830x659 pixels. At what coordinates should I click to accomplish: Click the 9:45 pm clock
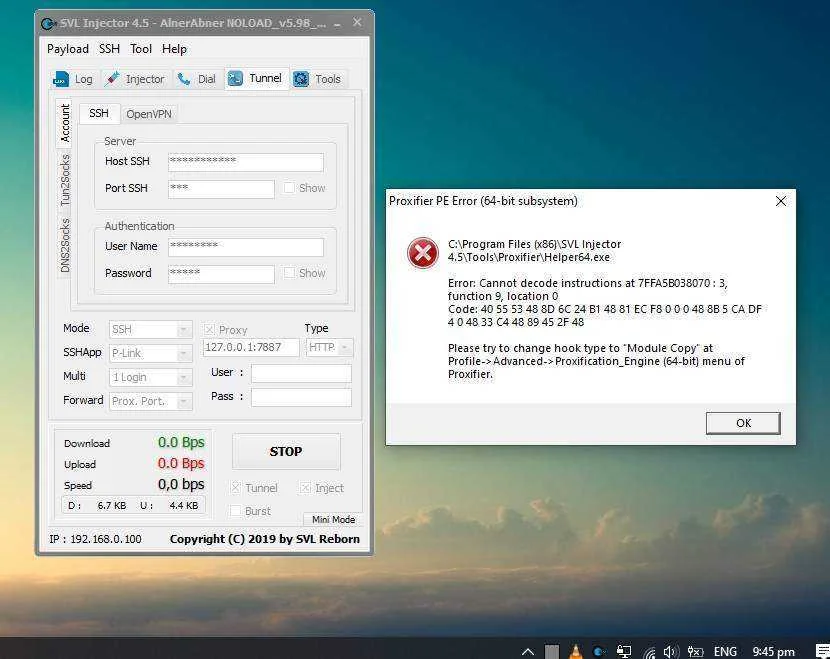pyautogui.click(x=773, y=652)
